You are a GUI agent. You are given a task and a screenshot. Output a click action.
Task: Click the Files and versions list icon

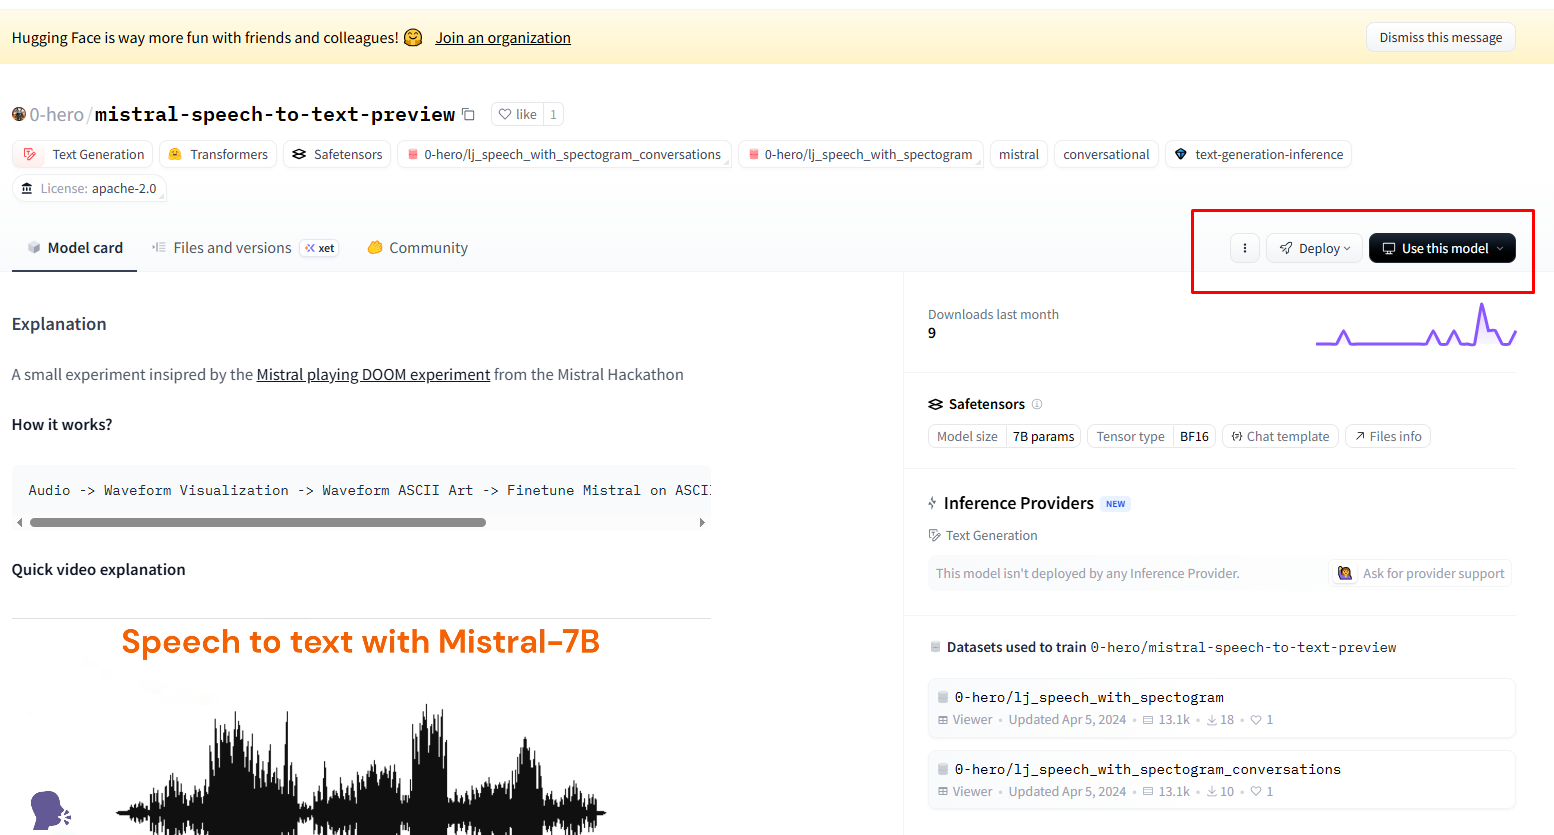[x=158, y=247]
